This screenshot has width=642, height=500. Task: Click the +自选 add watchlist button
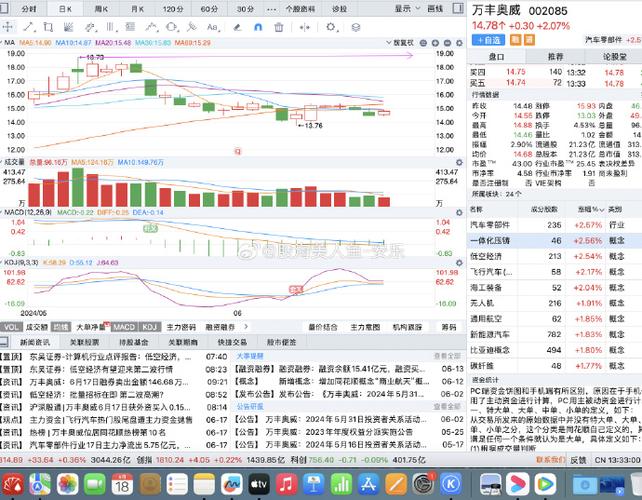coord(488,40)
